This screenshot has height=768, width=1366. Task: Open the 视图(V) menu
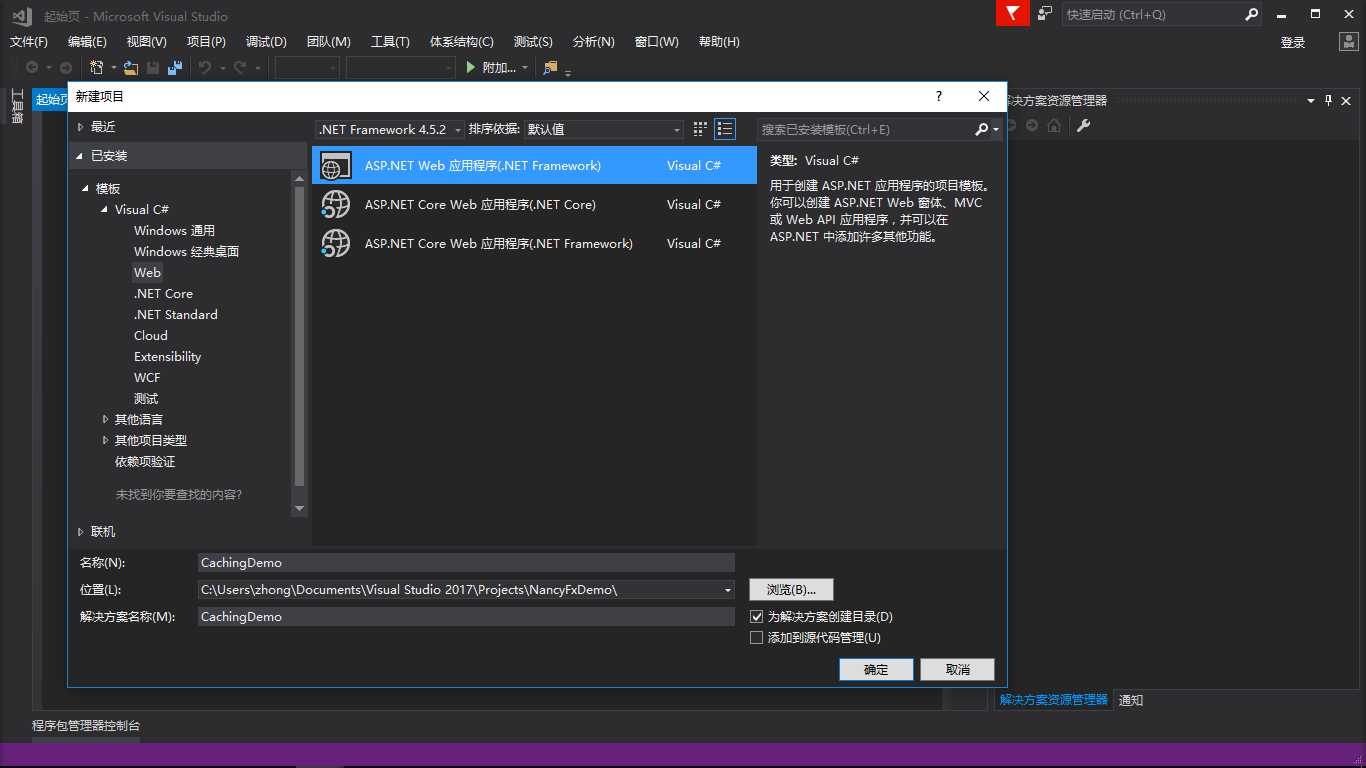[146, 41]
